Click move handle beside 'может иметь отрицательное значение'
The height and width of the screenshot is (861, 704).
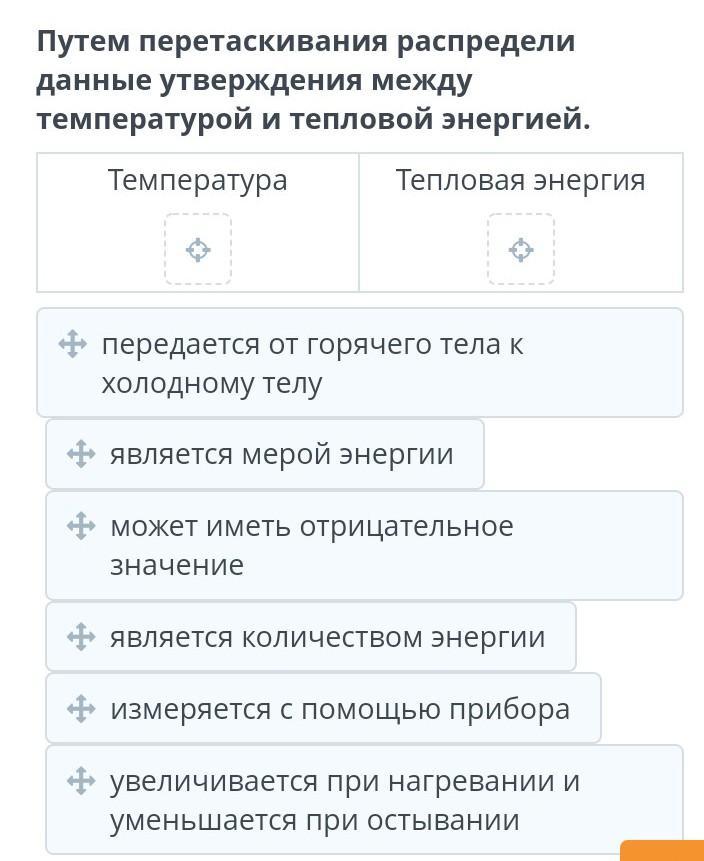click(x=81, y=526)
